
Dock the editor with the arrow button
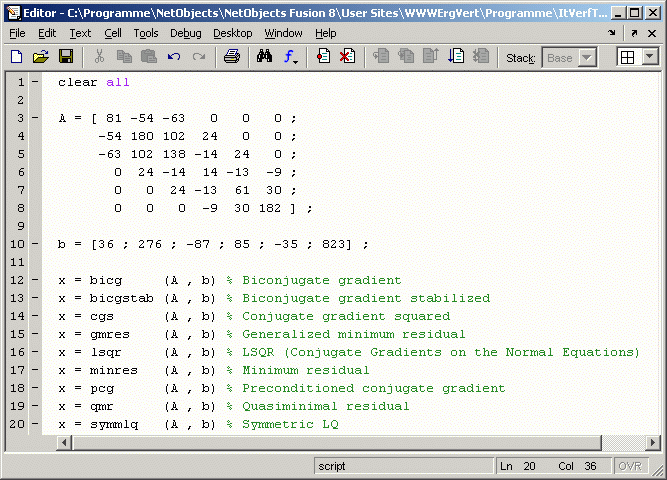pyautogui.click(x=611, y=33)
